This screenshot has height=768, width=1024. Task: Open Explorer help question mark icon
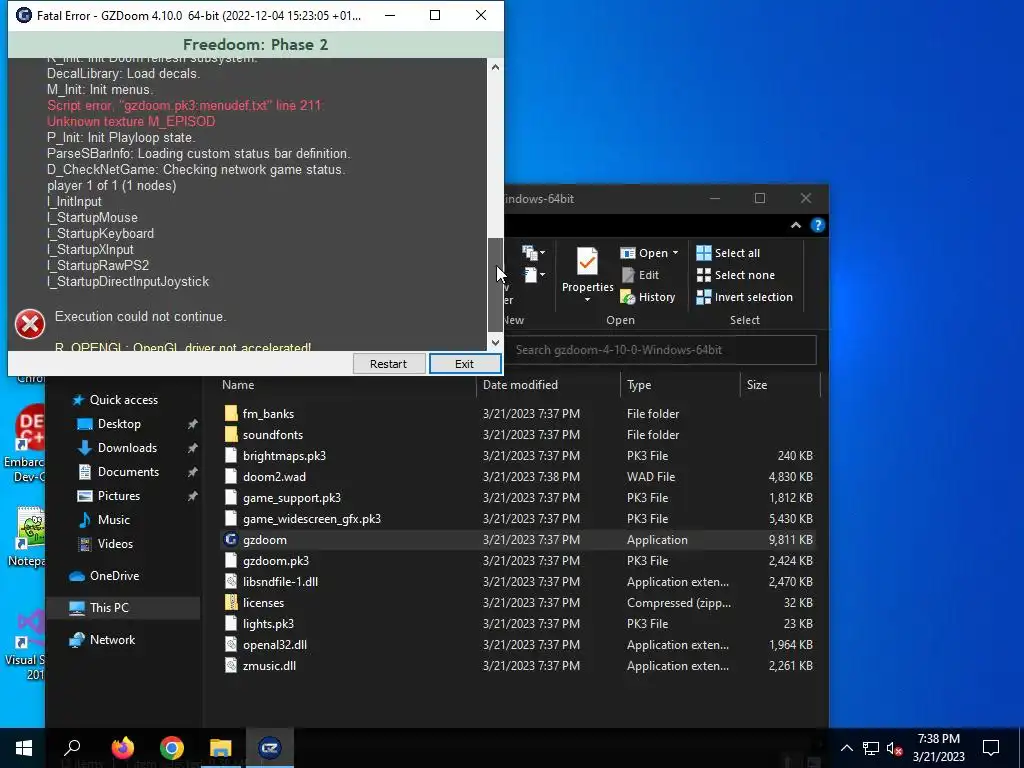pos(818,225)
